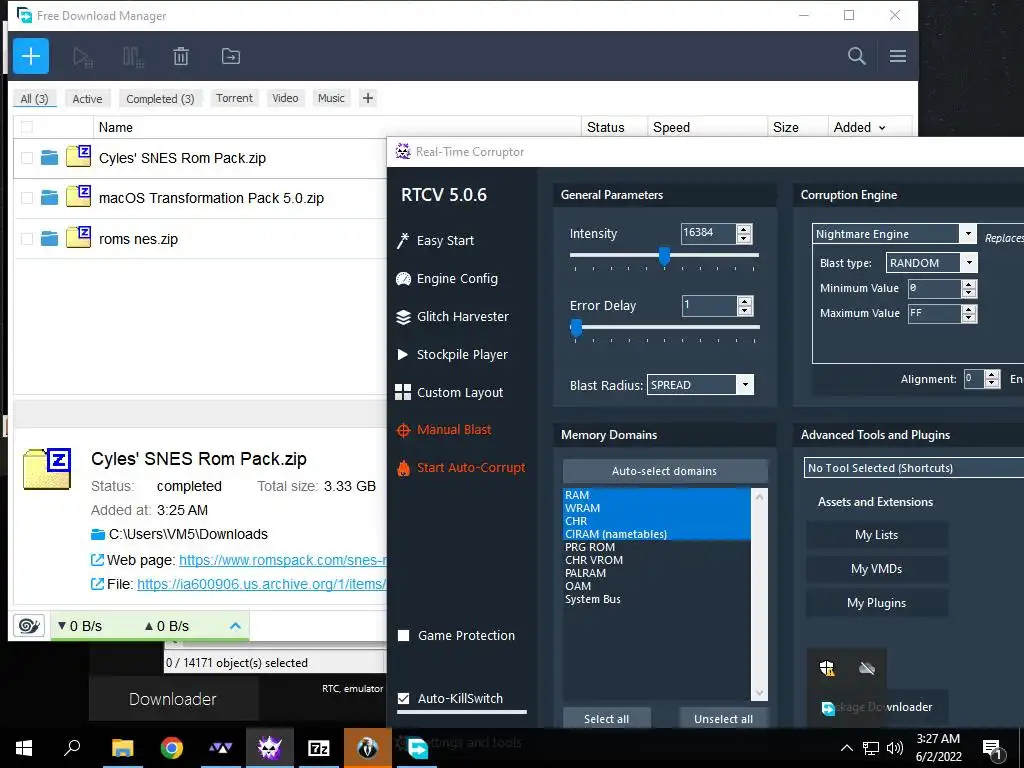Click Auto-select domains button
The width and height of the screenshot is (1024, 768).
[x=665, y=471]
